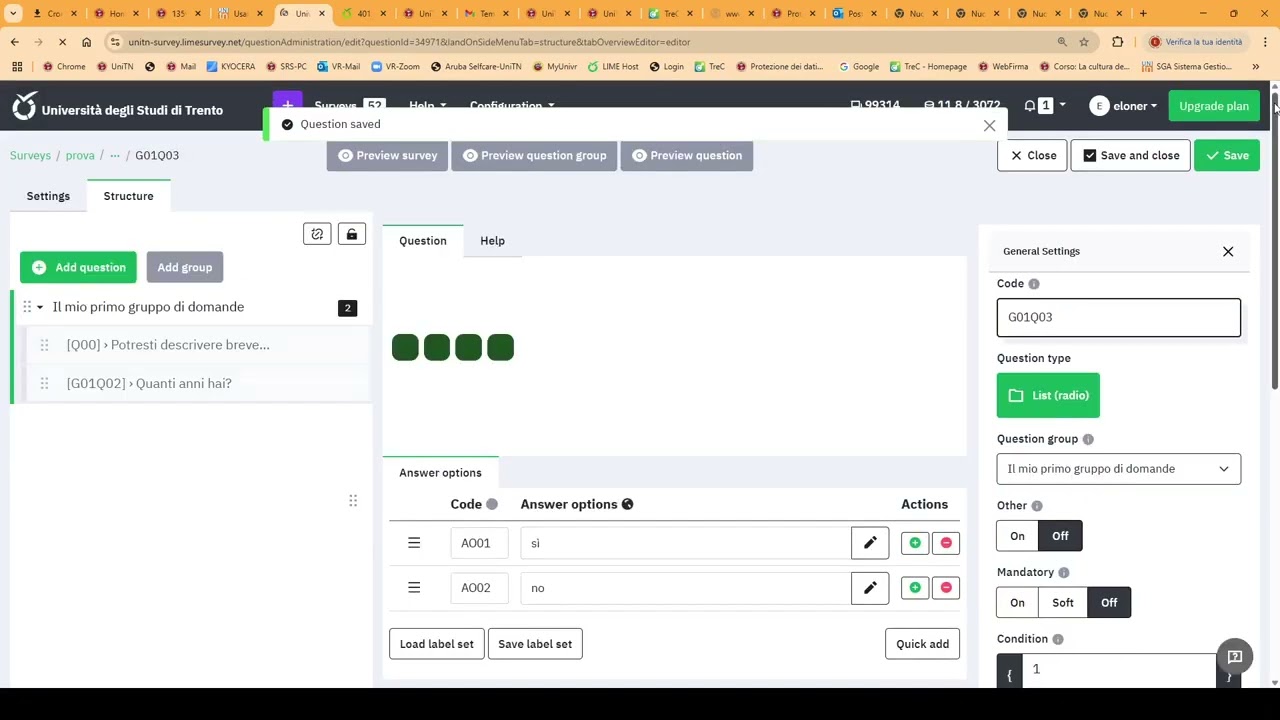Image resolution: width=1280 pixels, height=720 pixels.
Task: Set Mandatory to Off
Action: [1109, 603]
